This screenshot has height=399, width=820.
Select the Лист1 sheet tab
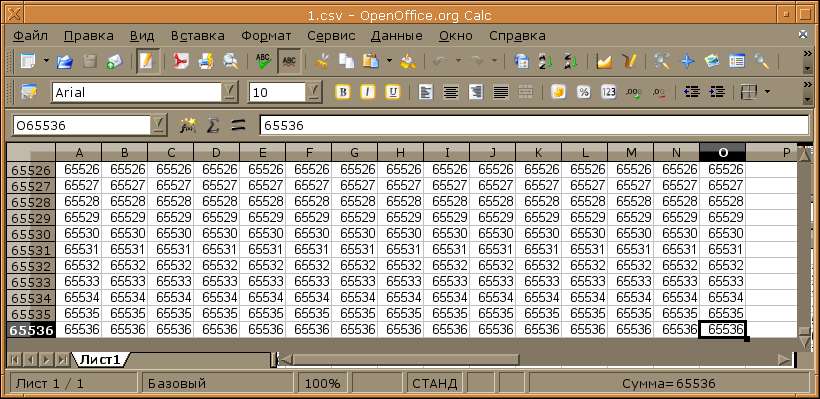(x=100, y=359)
